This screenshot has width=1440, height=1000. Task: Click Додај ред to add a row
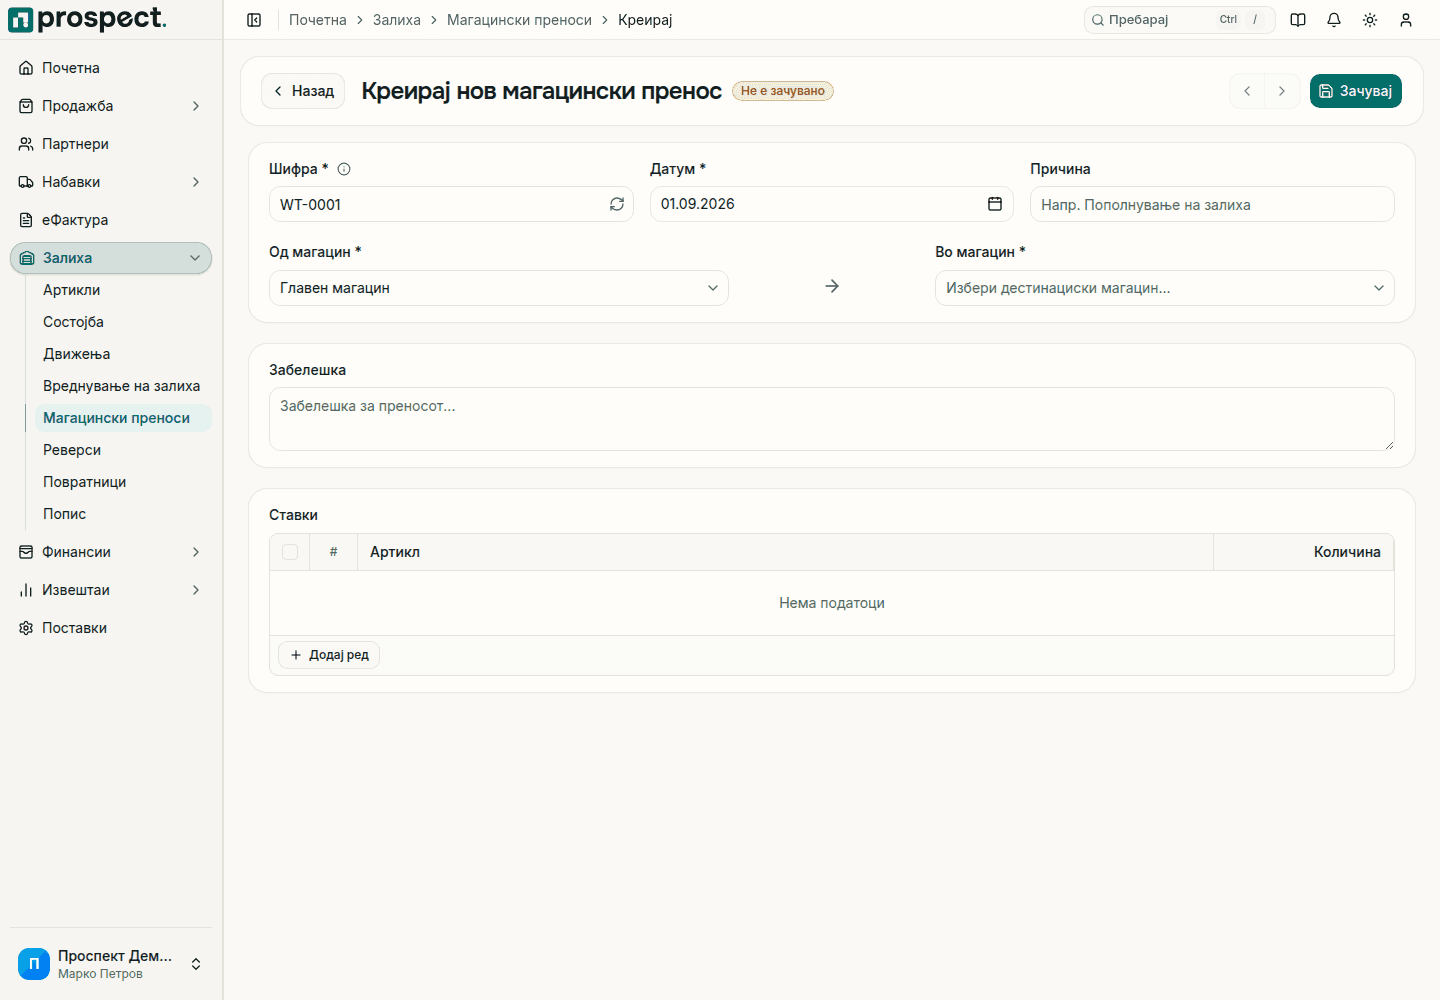coord(329,655)
